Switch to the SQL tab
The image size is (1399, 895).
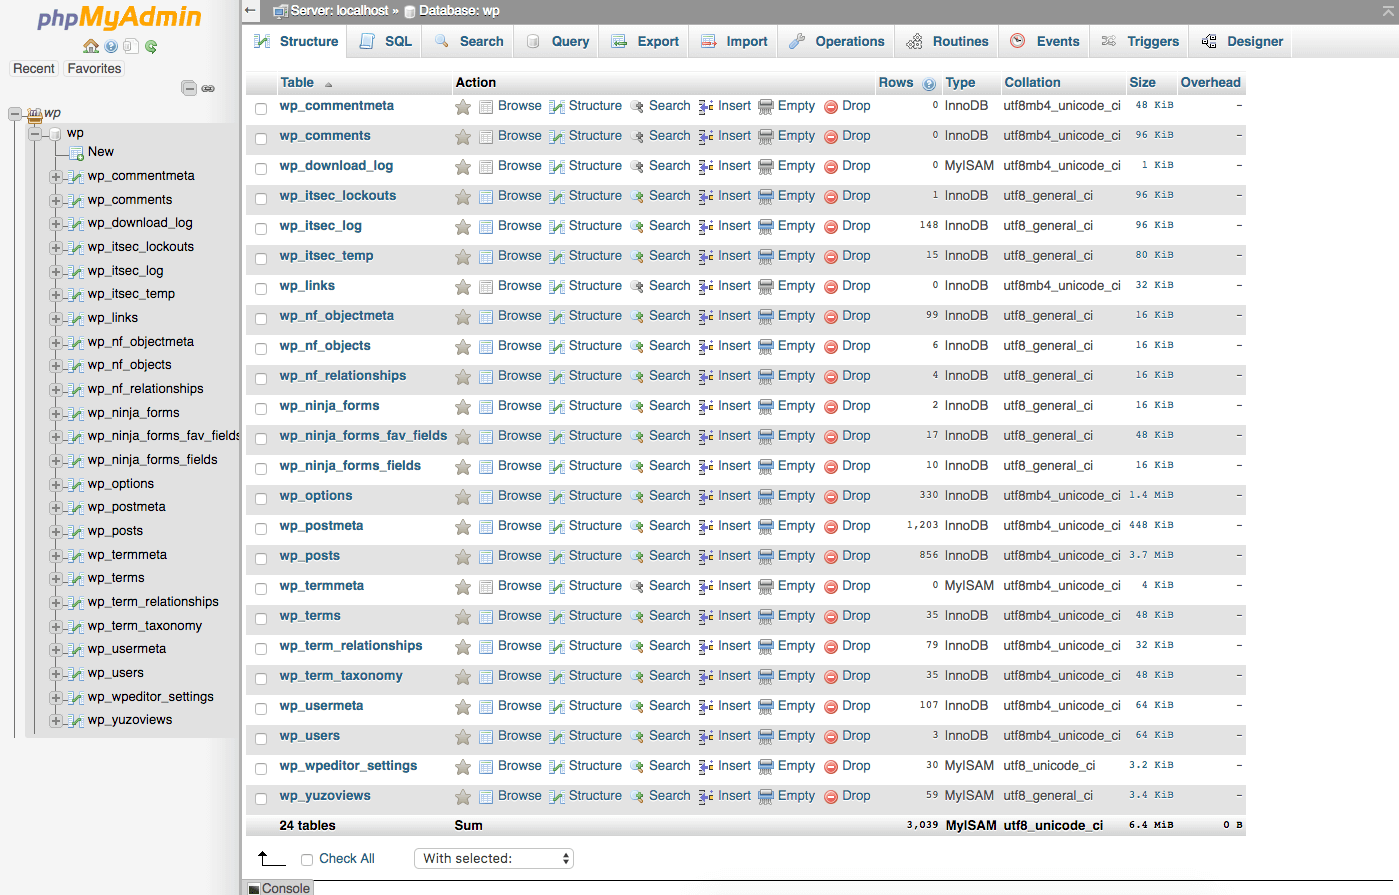(386, 41)
